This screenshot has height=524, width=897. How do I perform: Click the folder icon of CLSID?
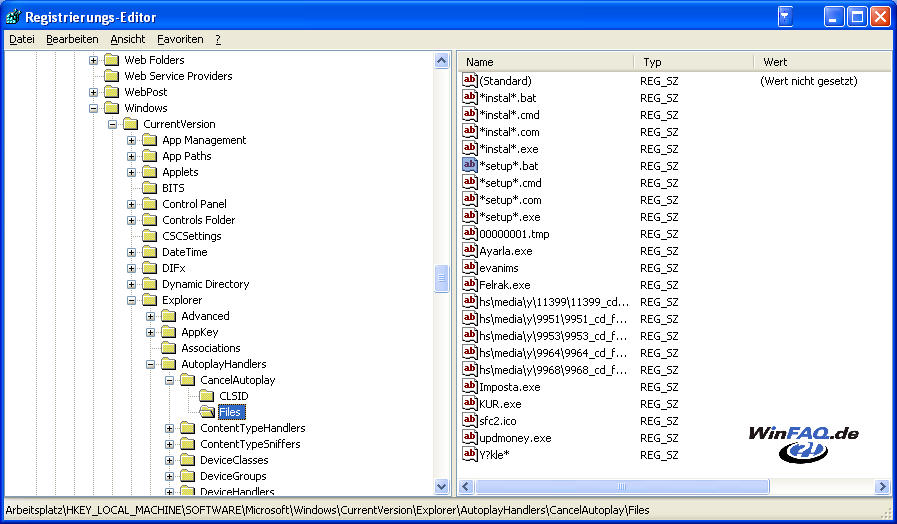[207, 396]
